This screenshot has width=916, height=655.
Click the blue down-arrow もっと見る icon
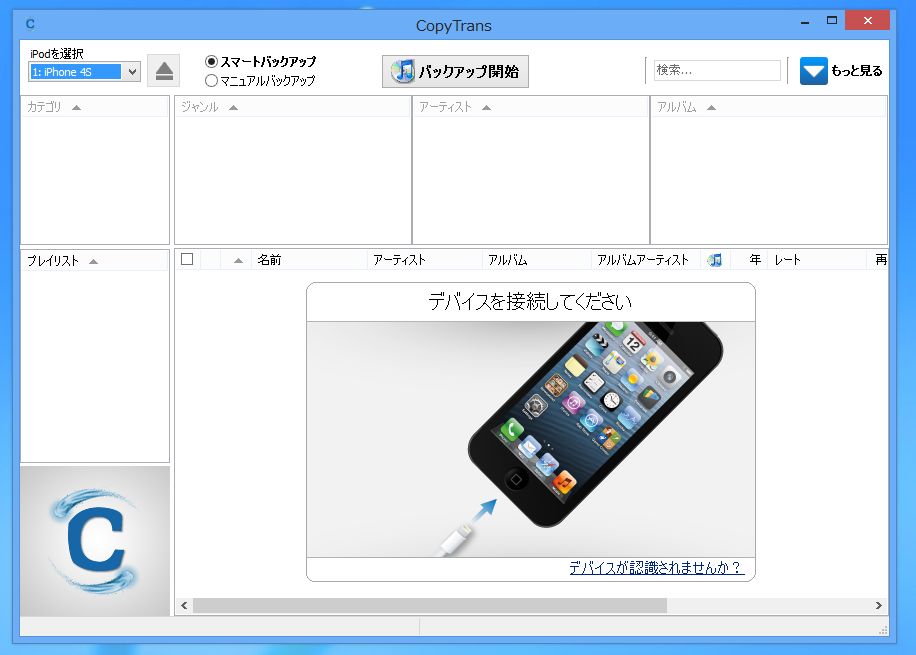[x=813, y=71]
